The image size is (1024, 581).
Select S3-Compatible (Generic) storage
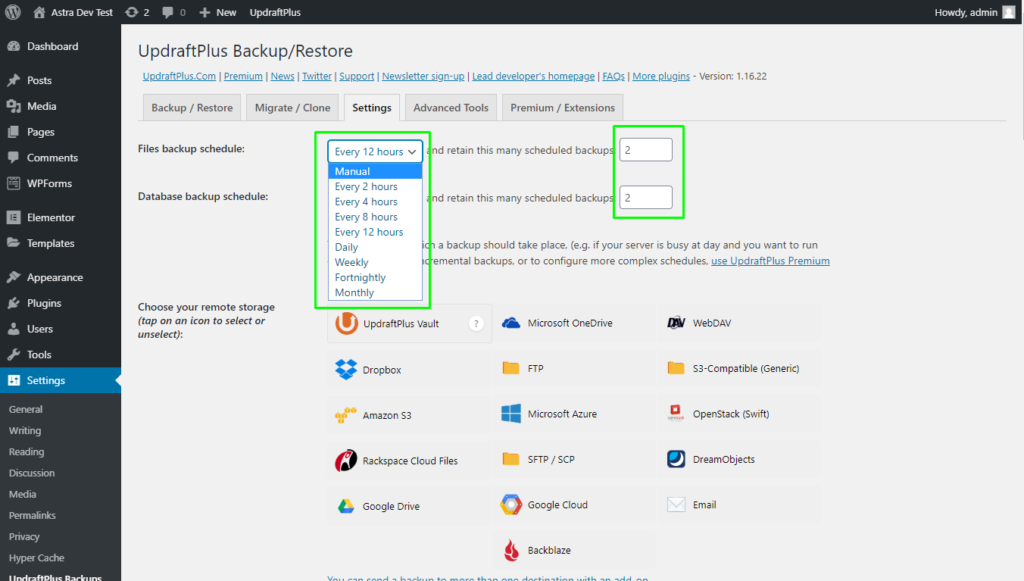pyautogui.click(x=739, y=368)
